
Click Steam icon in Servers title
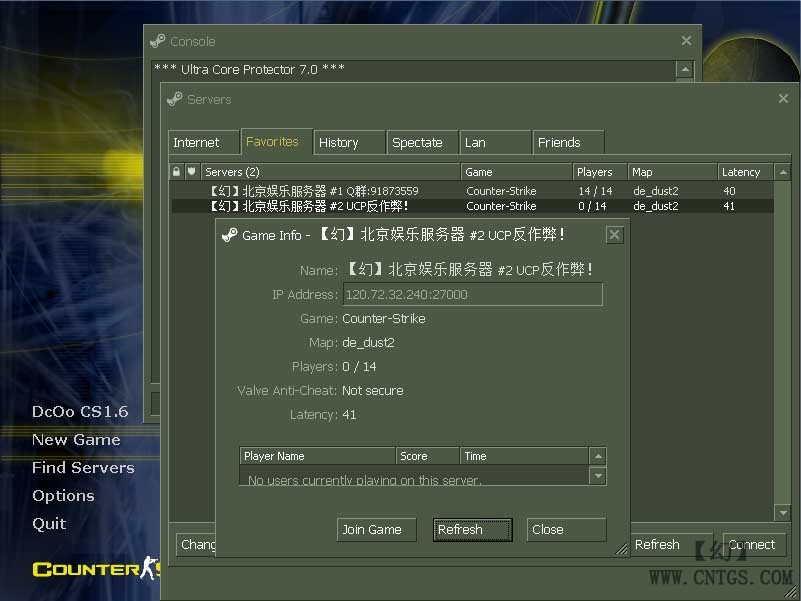[x=175, y=99]
